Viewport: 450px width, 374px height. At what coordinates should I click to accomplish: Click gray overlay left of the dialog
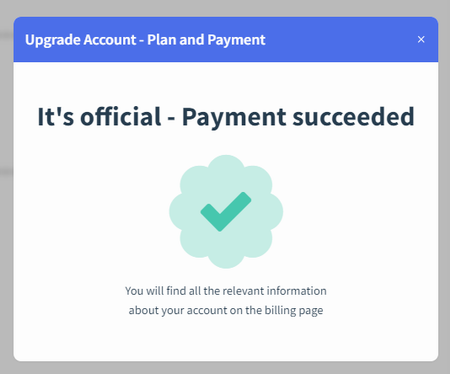pyautogui.click(x=6, y=200)
